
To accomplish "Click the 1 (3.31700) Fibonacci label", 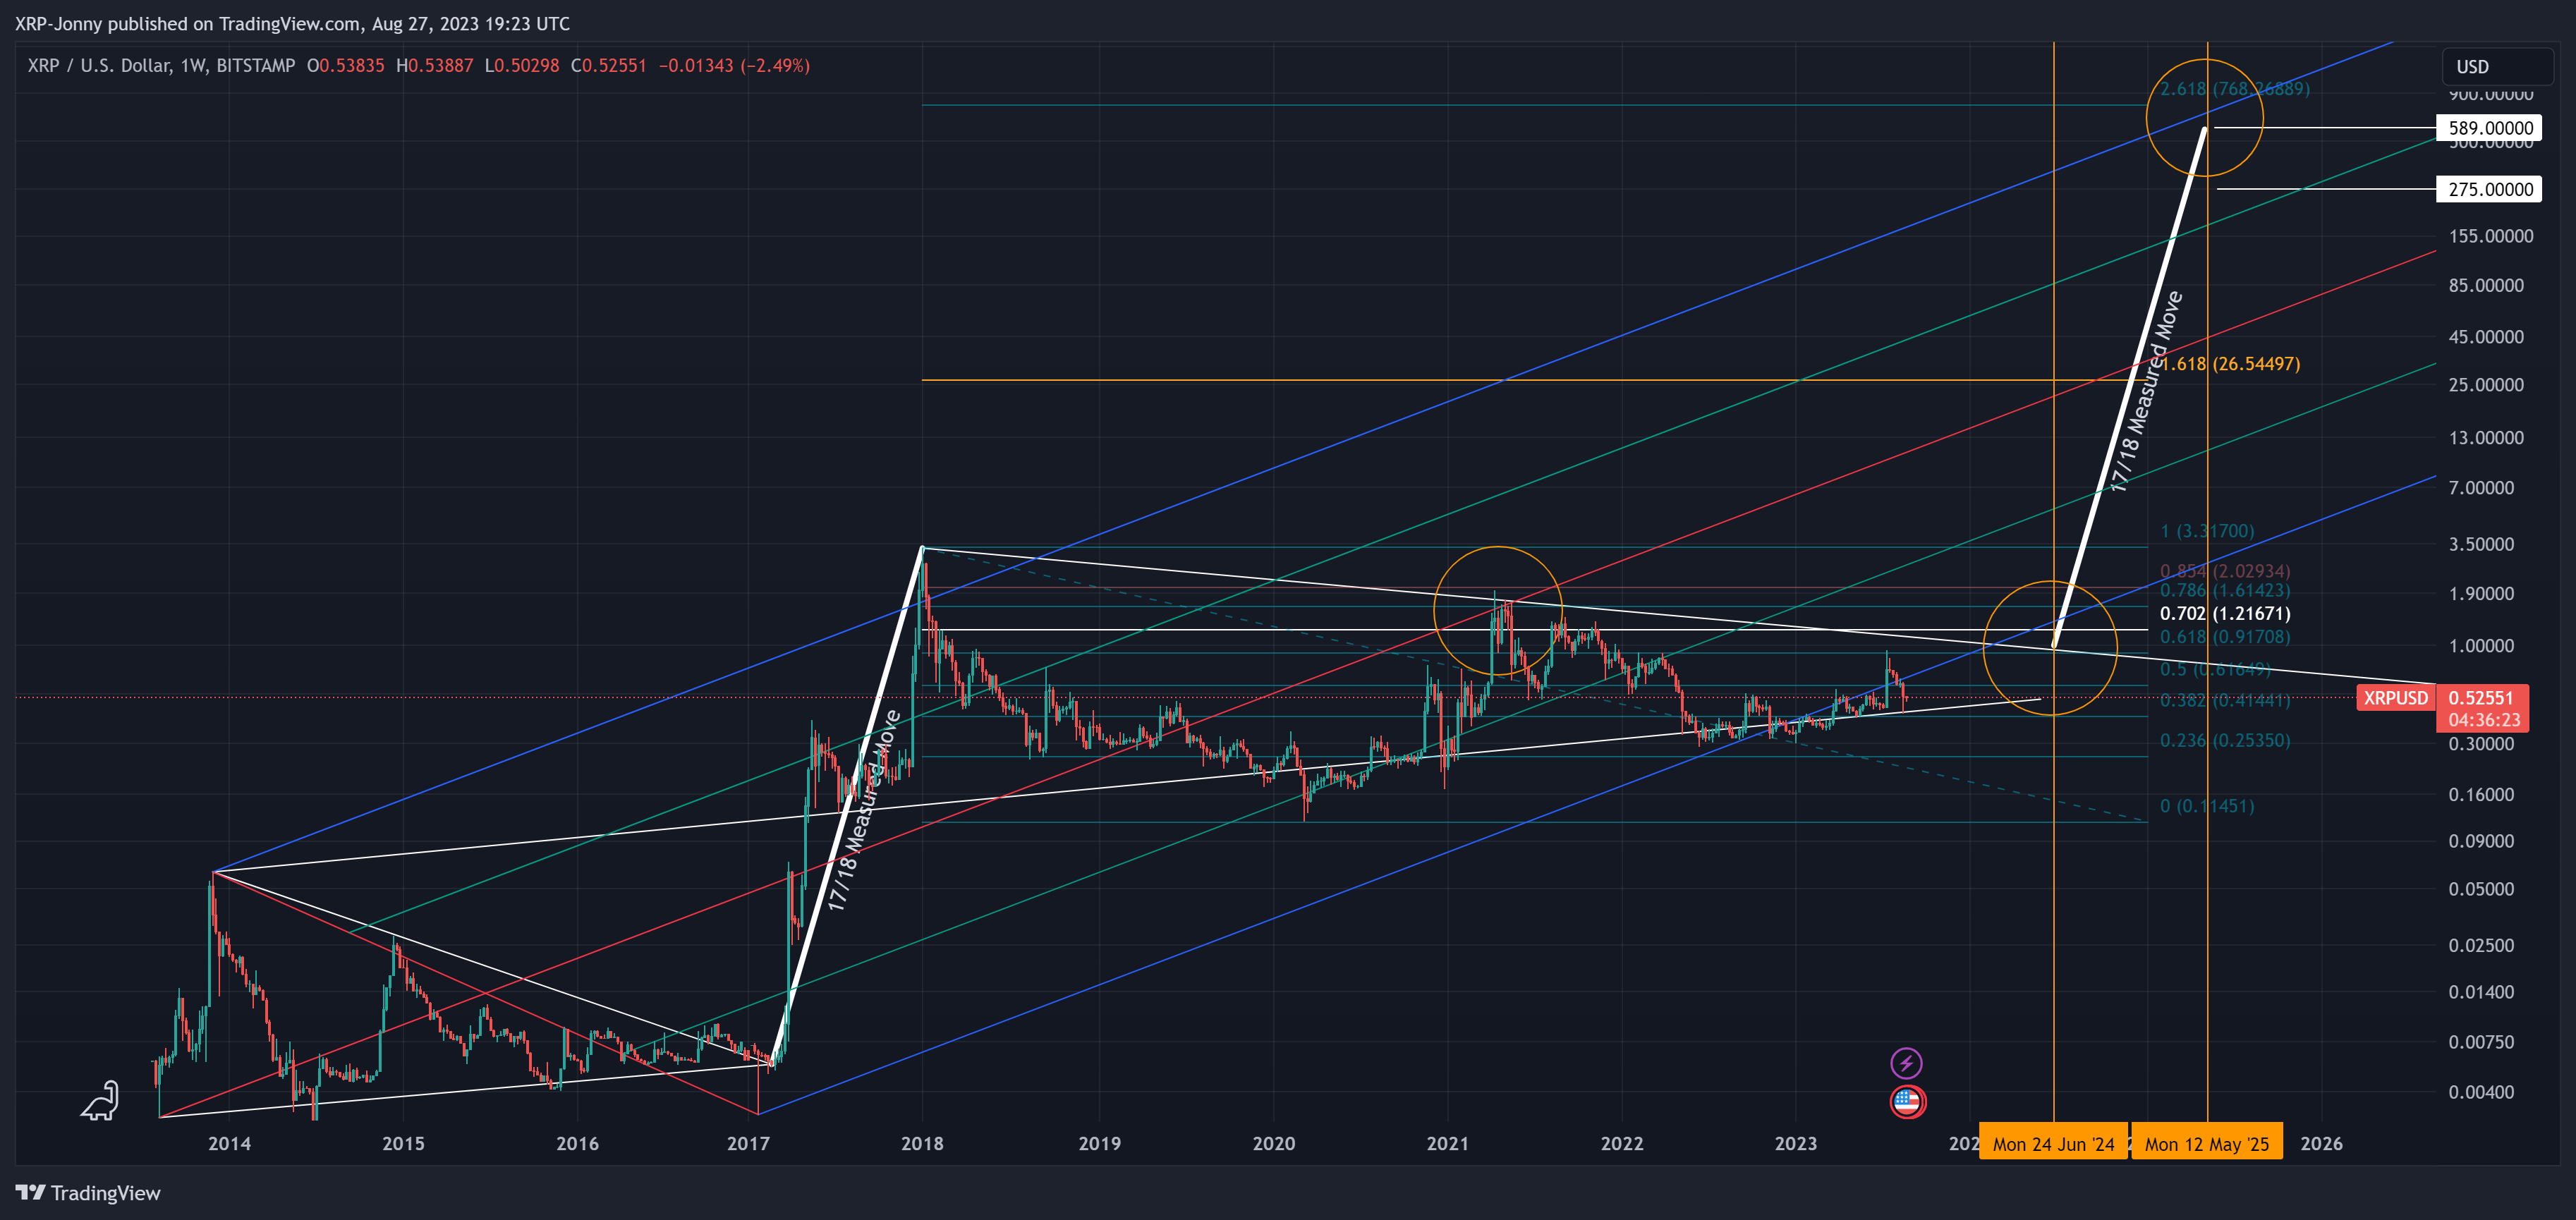I will (x=2207, y=530).
